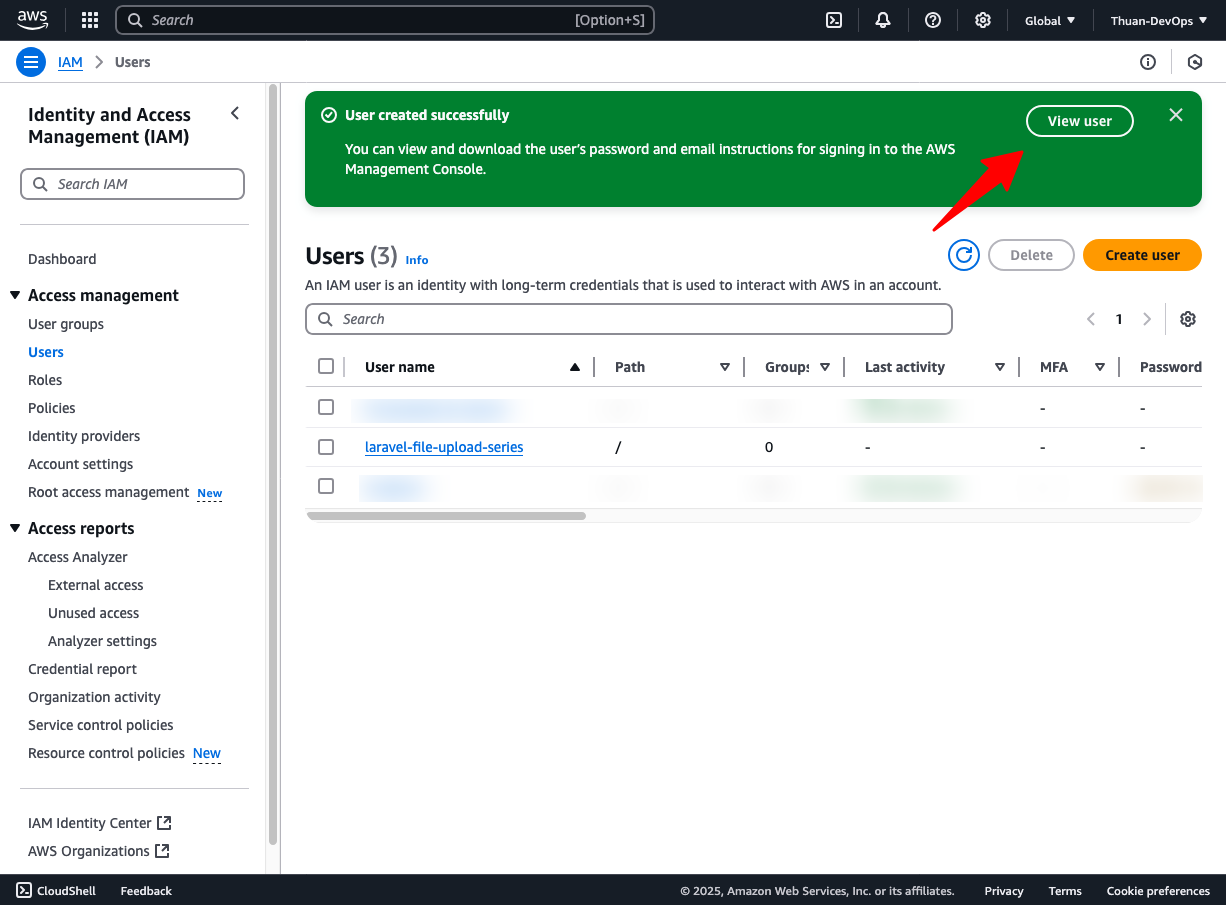Launch CloudShell from the top bar icon
The height and width of the screenshot is (905, 1226).
833,20
